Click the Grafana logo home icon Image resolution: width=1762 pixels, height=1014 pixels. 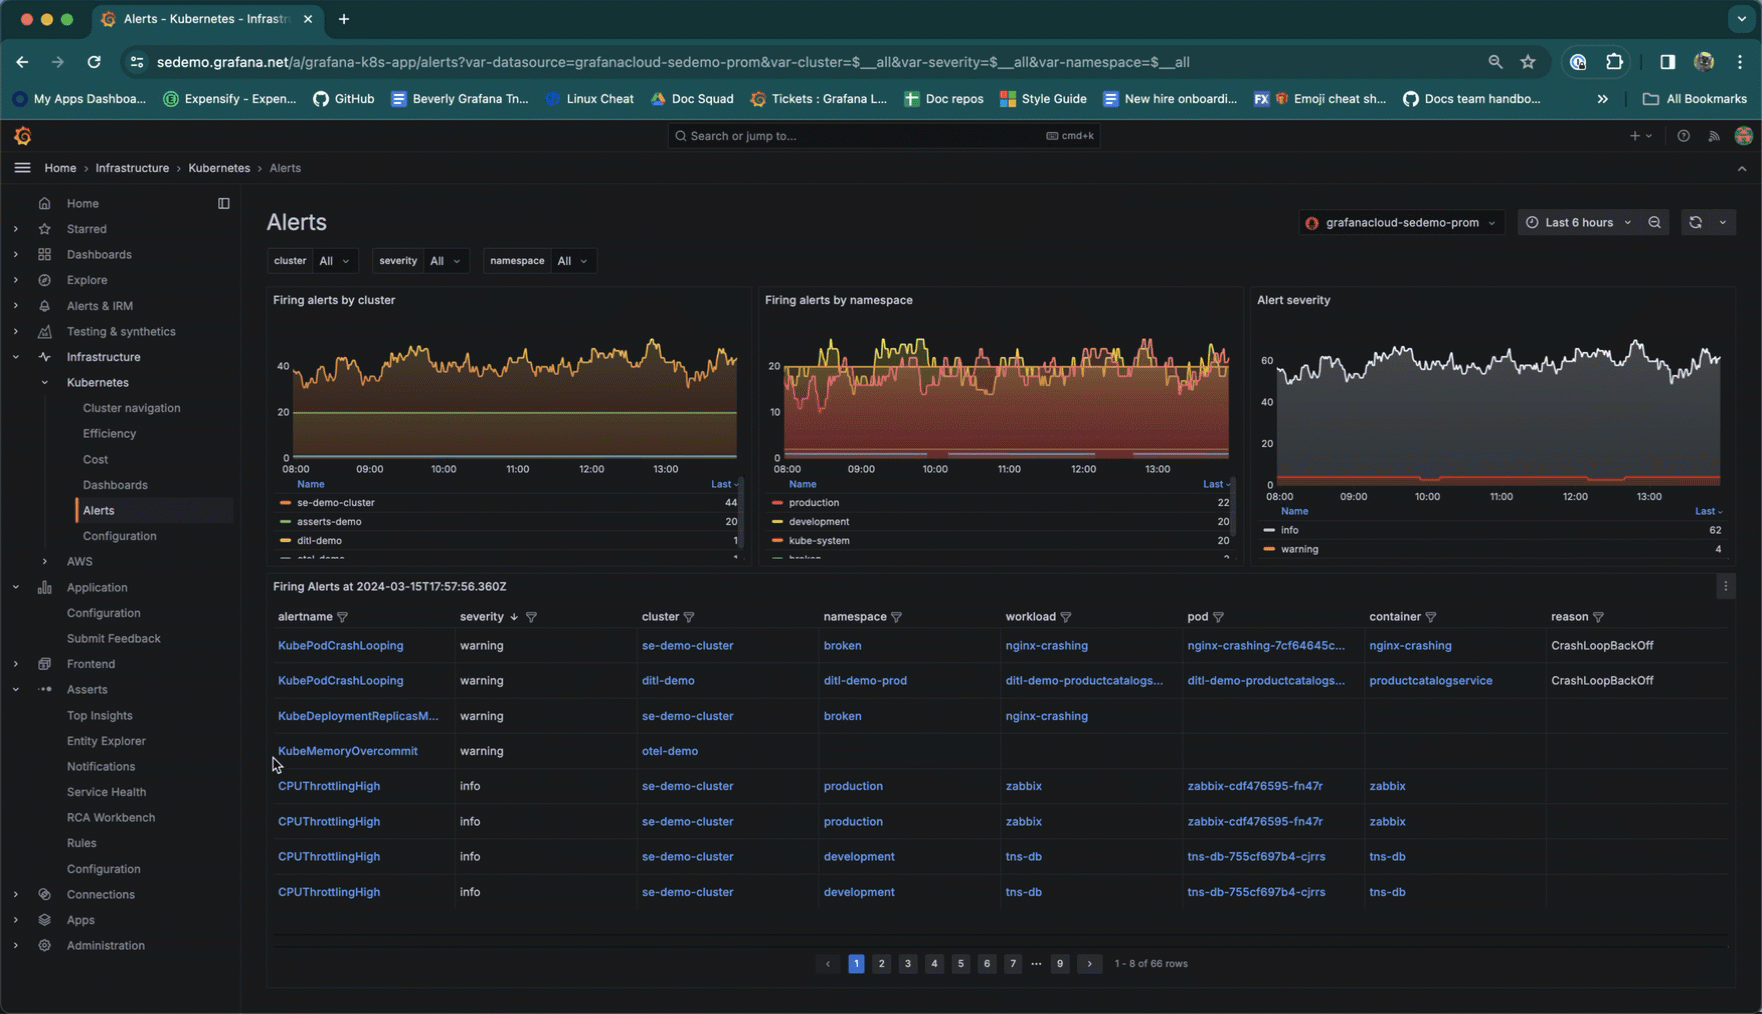click(23, 136)
